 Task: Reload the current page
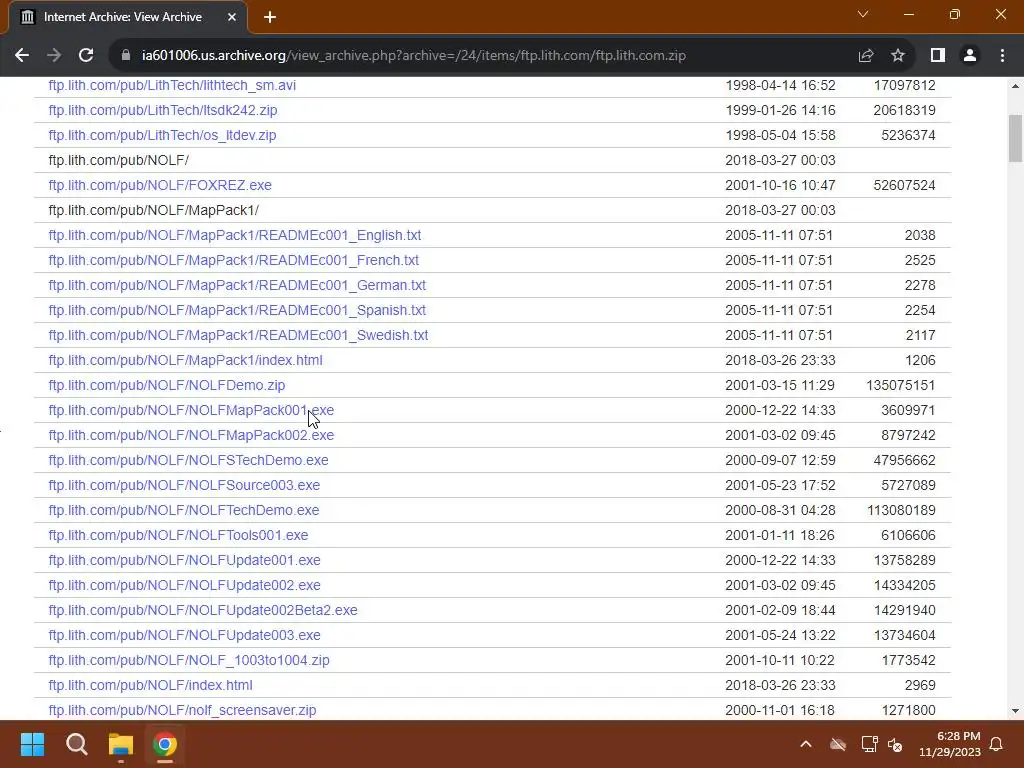point(86,56)
